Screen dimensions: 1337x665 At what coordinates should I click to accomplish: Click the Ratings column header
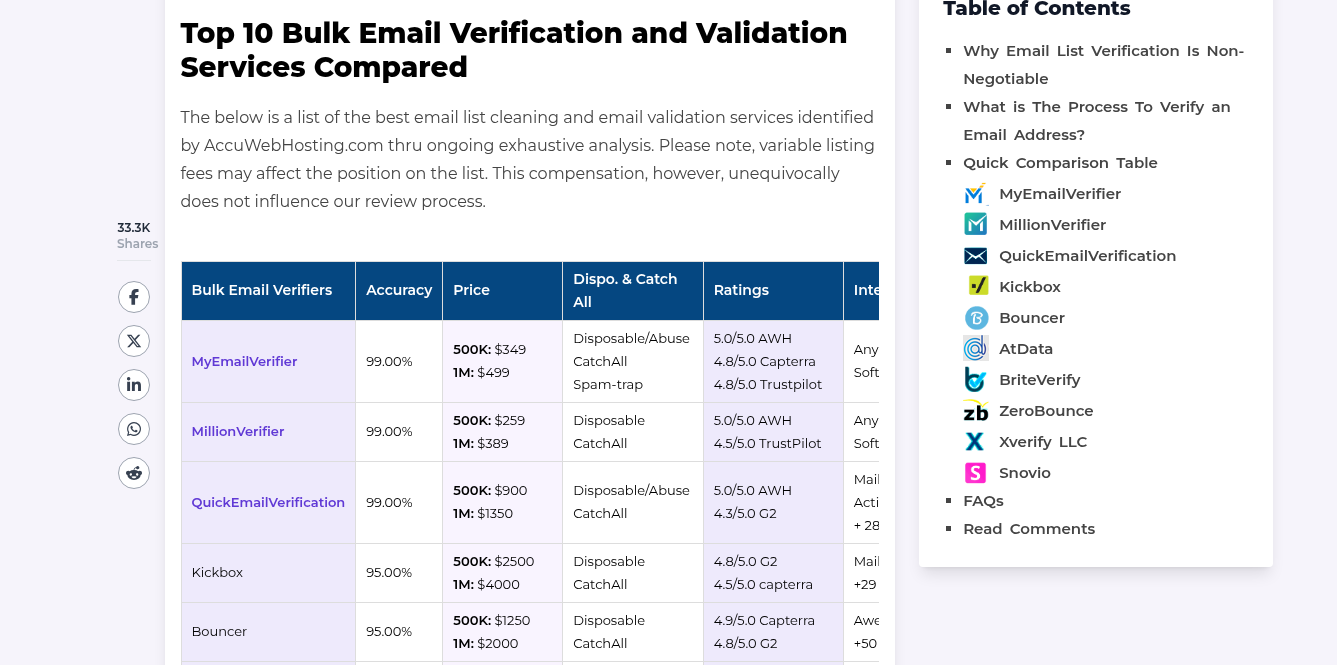click(741, 290)
